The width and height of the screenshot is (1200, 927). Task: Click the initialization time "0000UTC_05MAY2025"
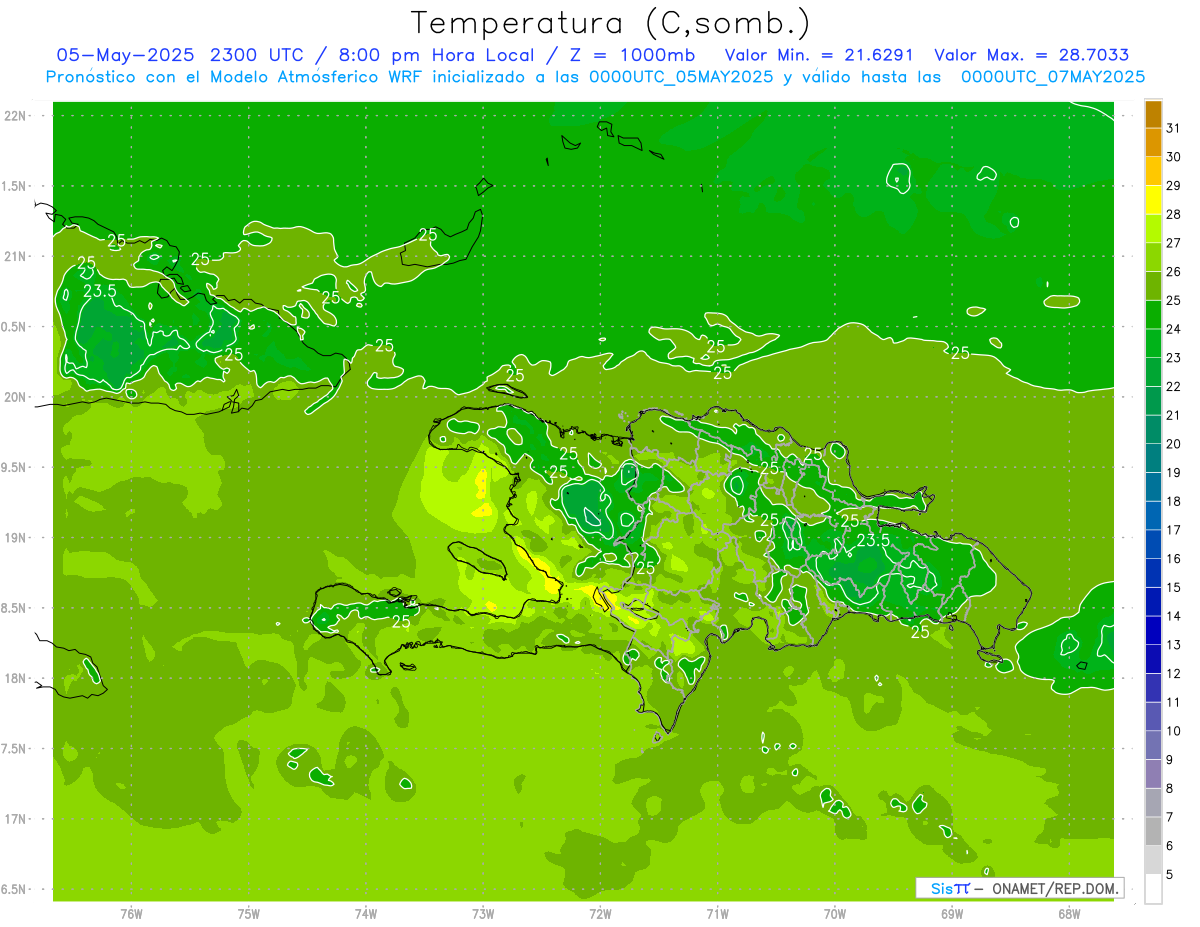(681, 77)
